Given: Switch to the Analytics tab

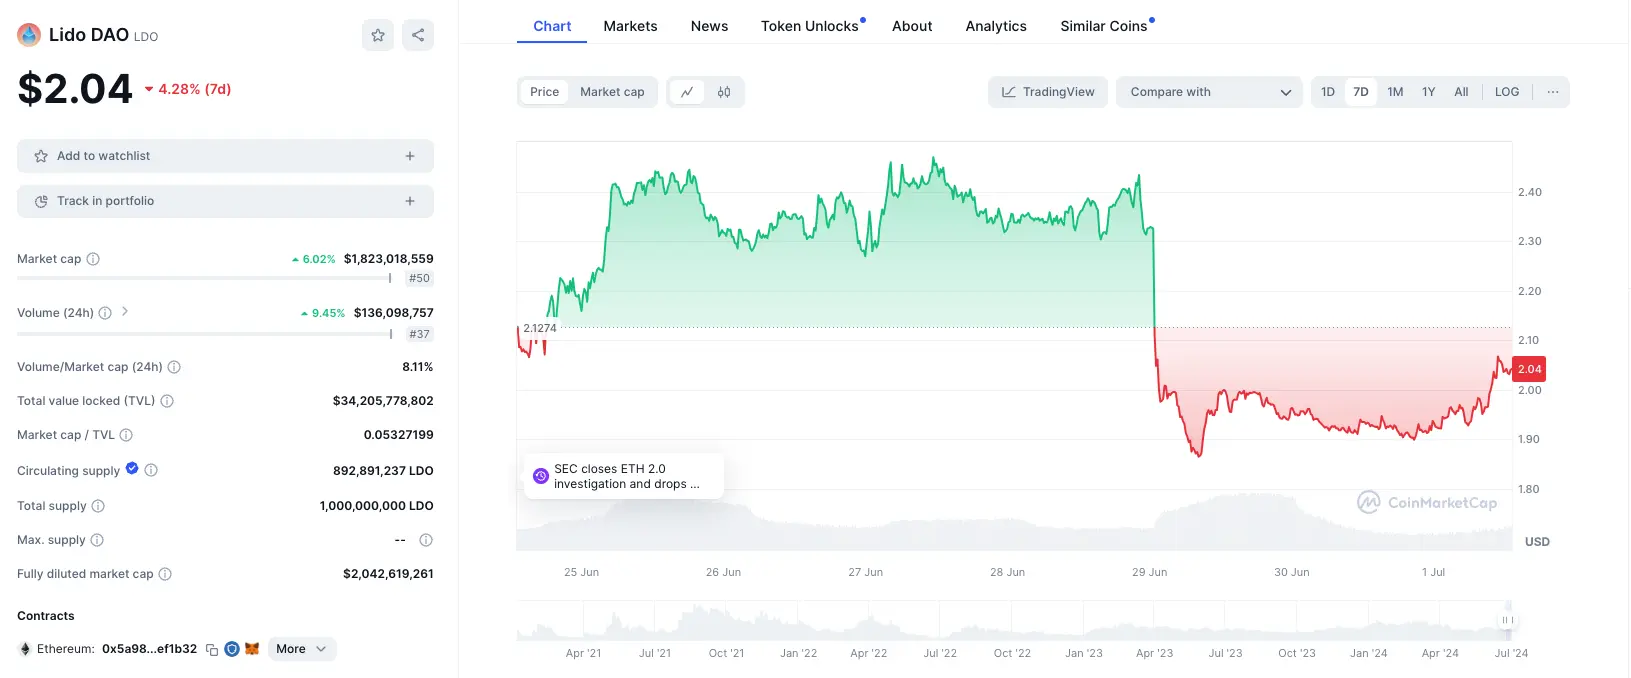Looking at the screenshot, I should click(x=995, y=26).
